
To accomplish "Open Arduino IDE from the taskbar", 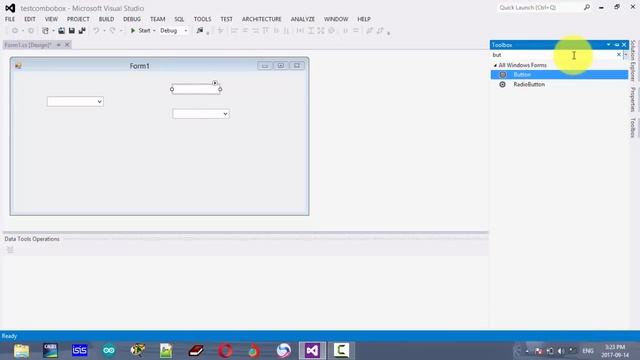I will 109,351.
